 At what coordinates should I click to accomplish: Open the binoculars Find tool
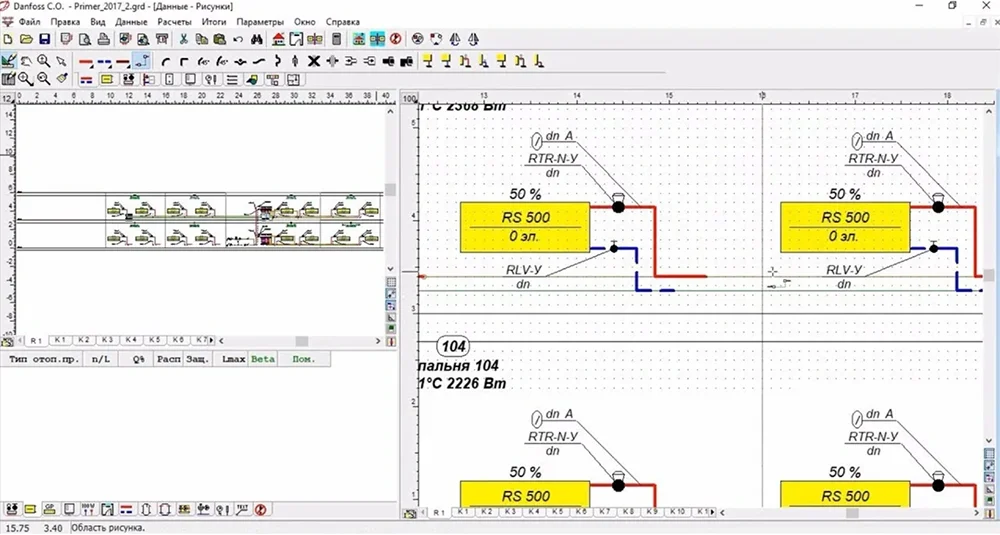click(255, 40)
